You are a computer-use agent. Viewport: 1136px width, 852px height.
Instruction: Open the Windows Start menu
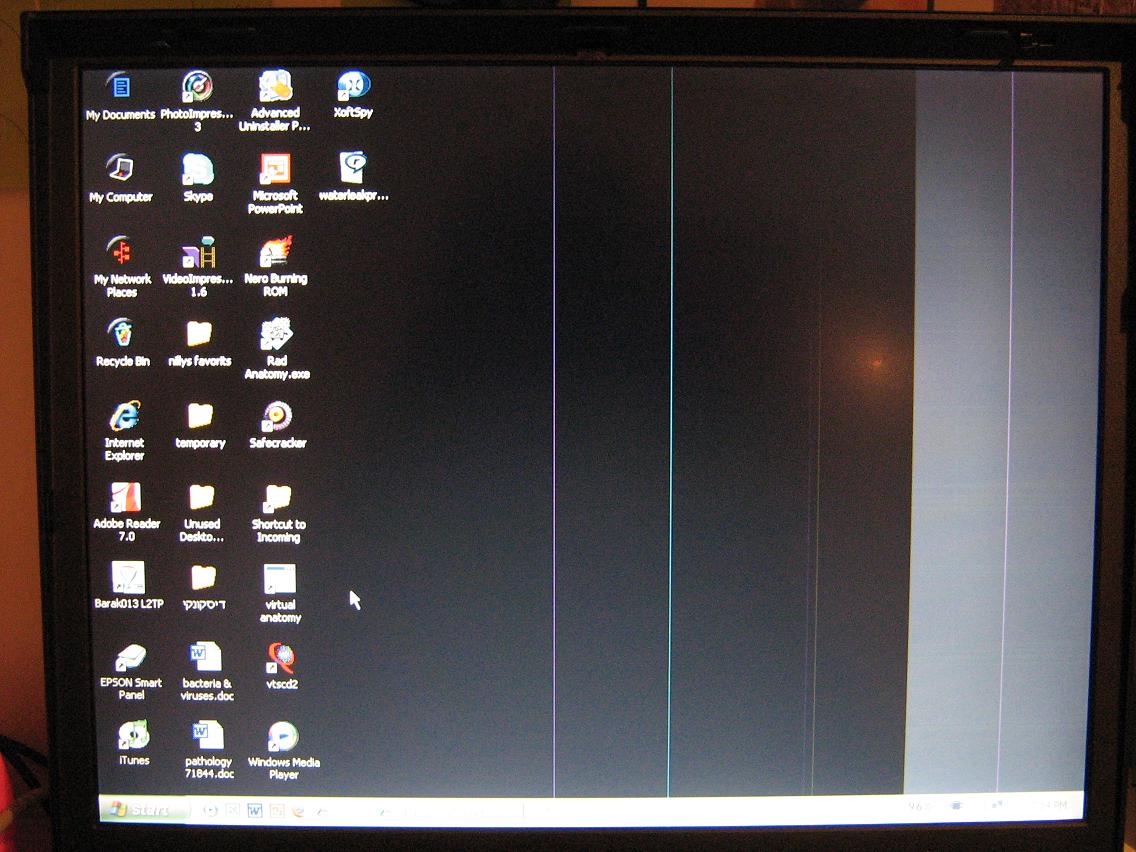coord(141,810)
